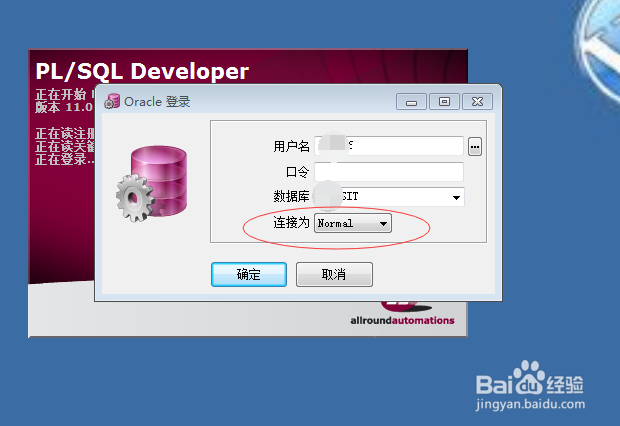Open the ellipsis button beside 用户名 field

pyautogui.click(x=475, y=147)
